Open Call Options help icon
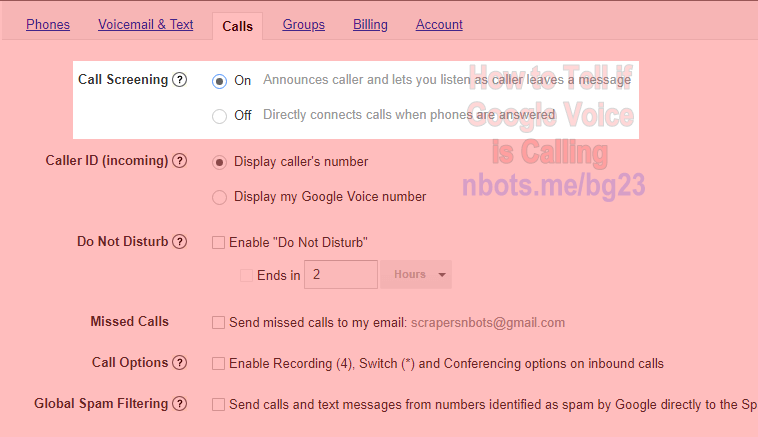Screen dimensions: 758x437 click(179, 363)
